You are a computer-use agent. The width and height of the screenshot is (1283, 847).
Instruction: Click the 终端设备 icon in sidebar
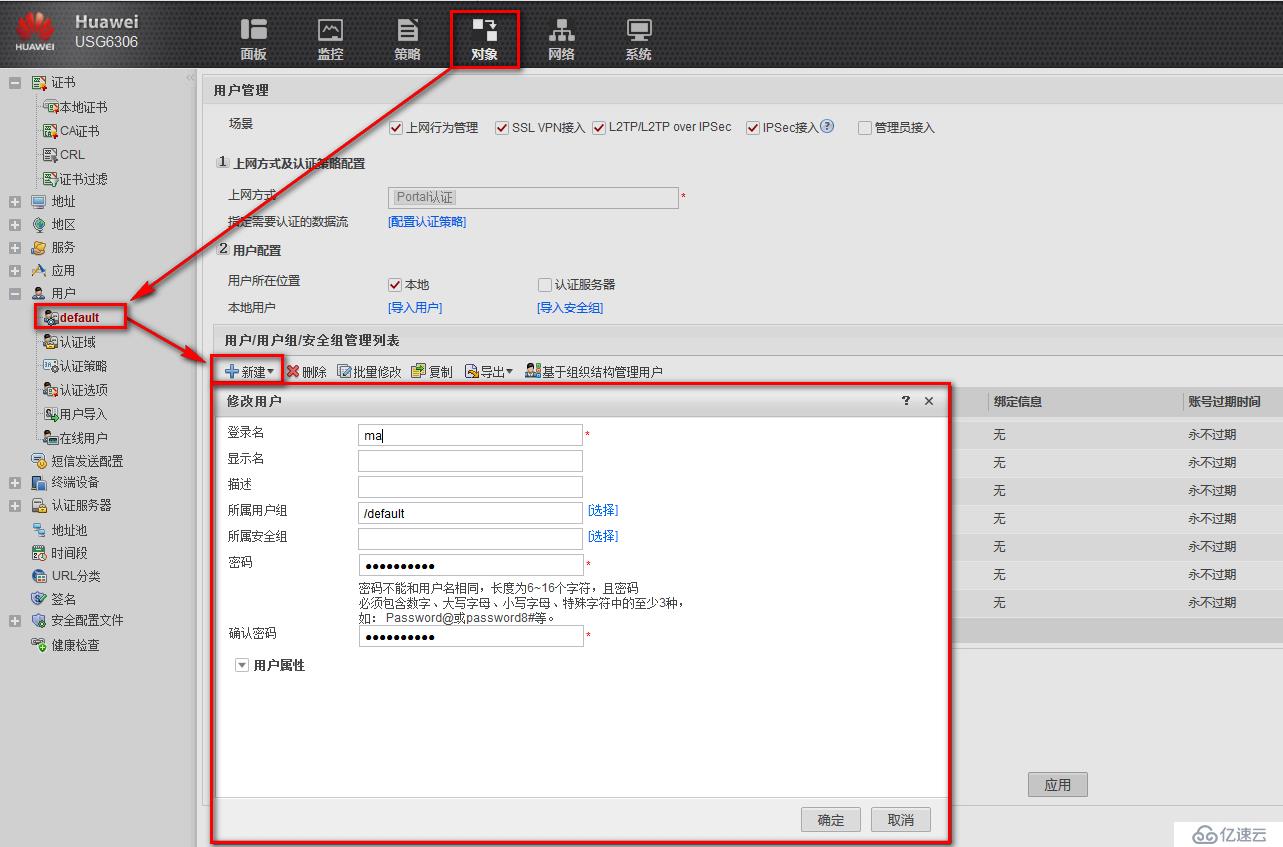pyautogui.click(x=39, y=483)
